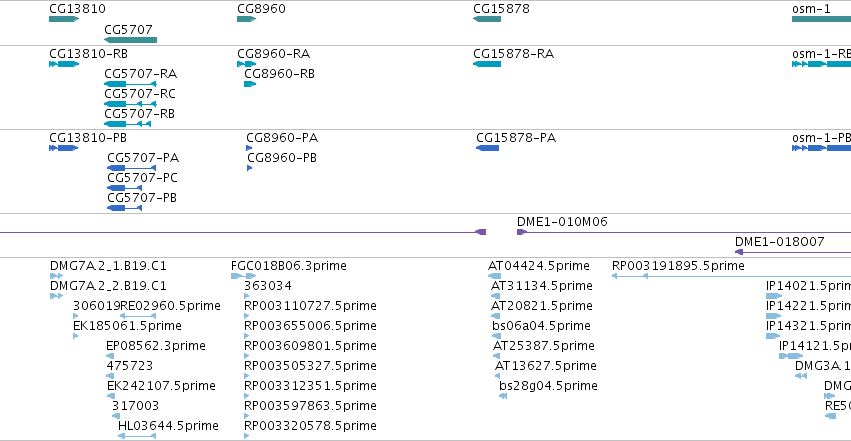Select the teal CG5707 gene bar

(x=130, y=40)
